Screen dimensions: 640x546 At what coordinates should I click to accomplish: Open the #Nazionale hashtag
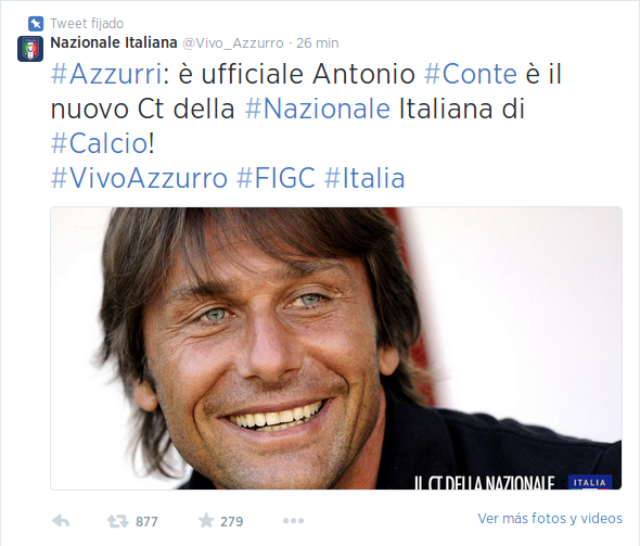[318, 109]
